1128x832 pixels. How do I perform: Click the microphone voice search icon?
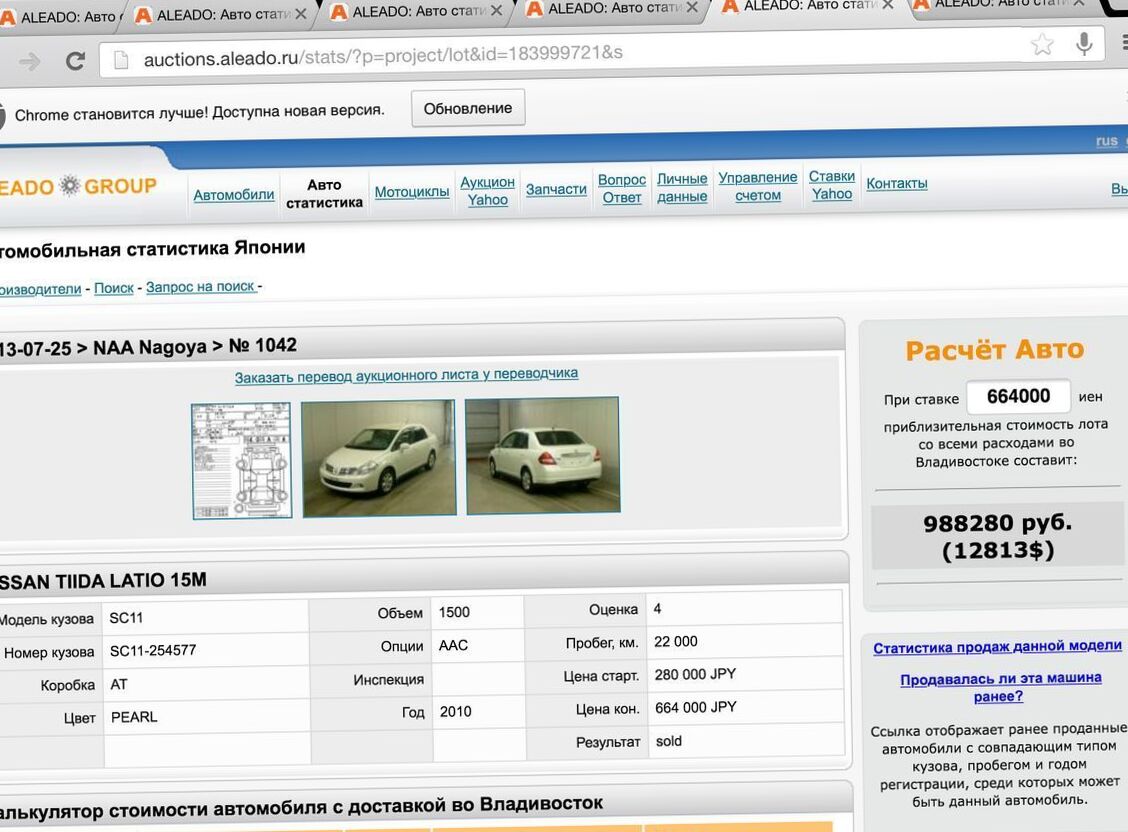(x=1083, y=44)
